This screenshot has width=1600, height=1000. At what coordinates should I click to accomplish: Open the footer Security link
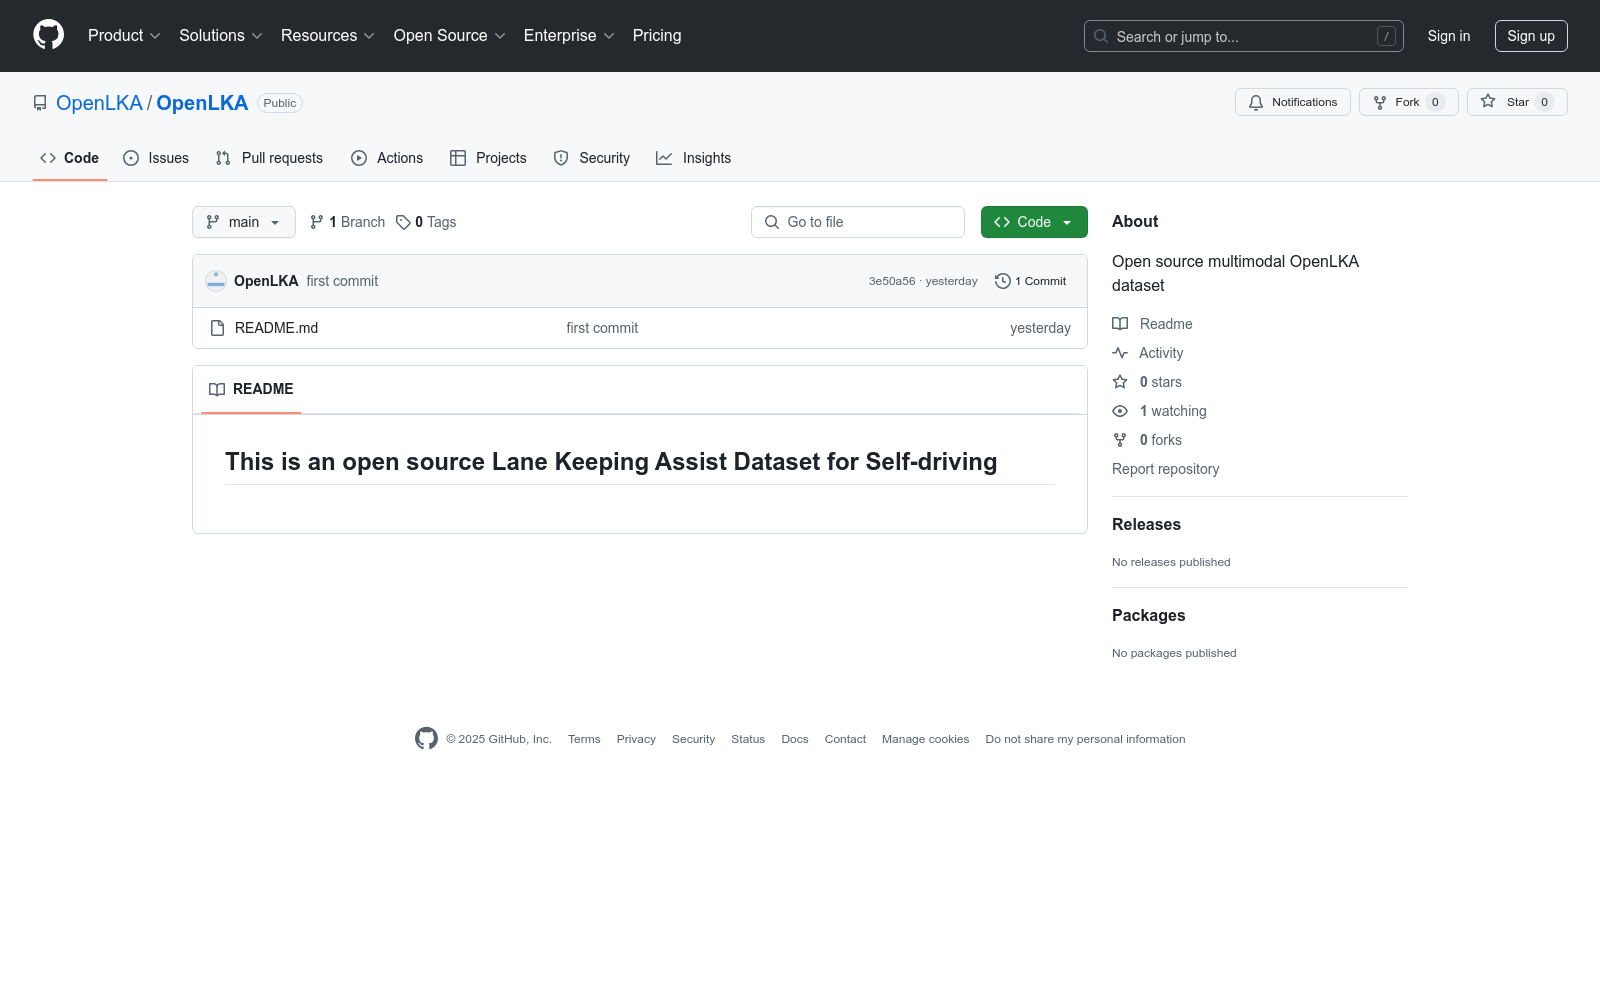(x=693, y=739)
